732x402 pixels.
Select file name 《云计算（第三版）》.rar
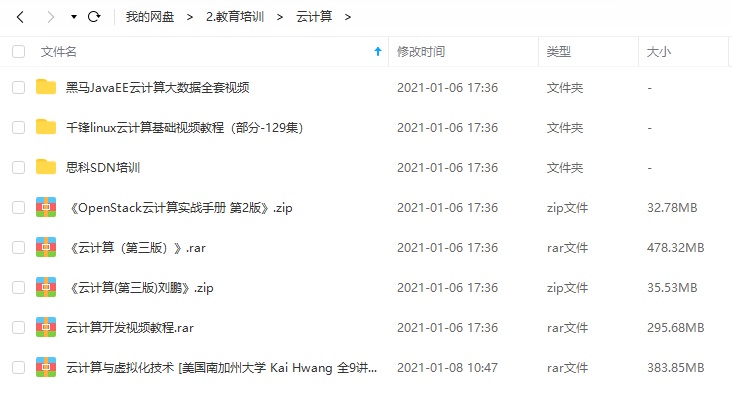point(137,247)
